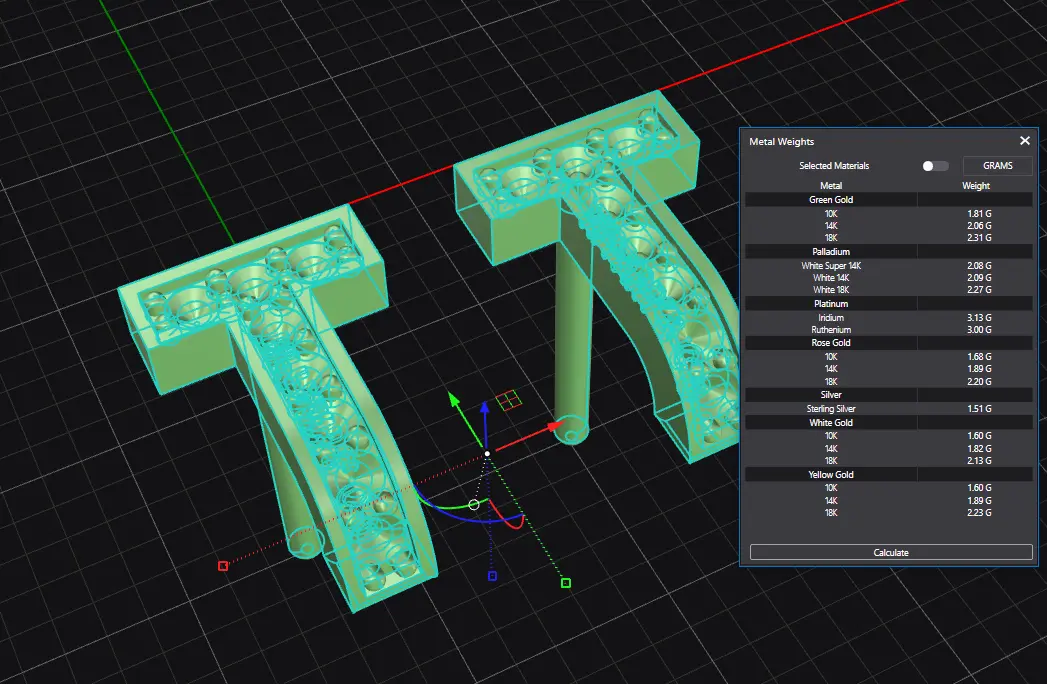
Task: Toggle the Selected Materials switch
Action: 935,166
